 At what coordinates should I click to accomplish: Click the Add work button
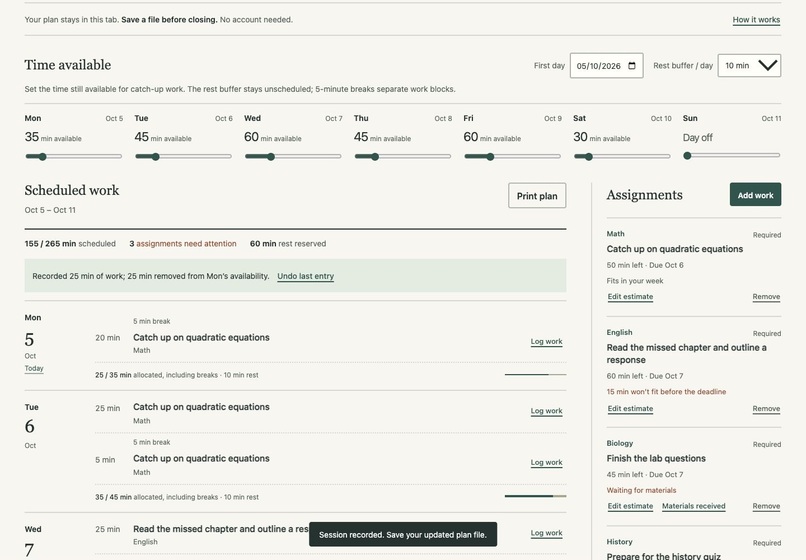coord(755,195)
